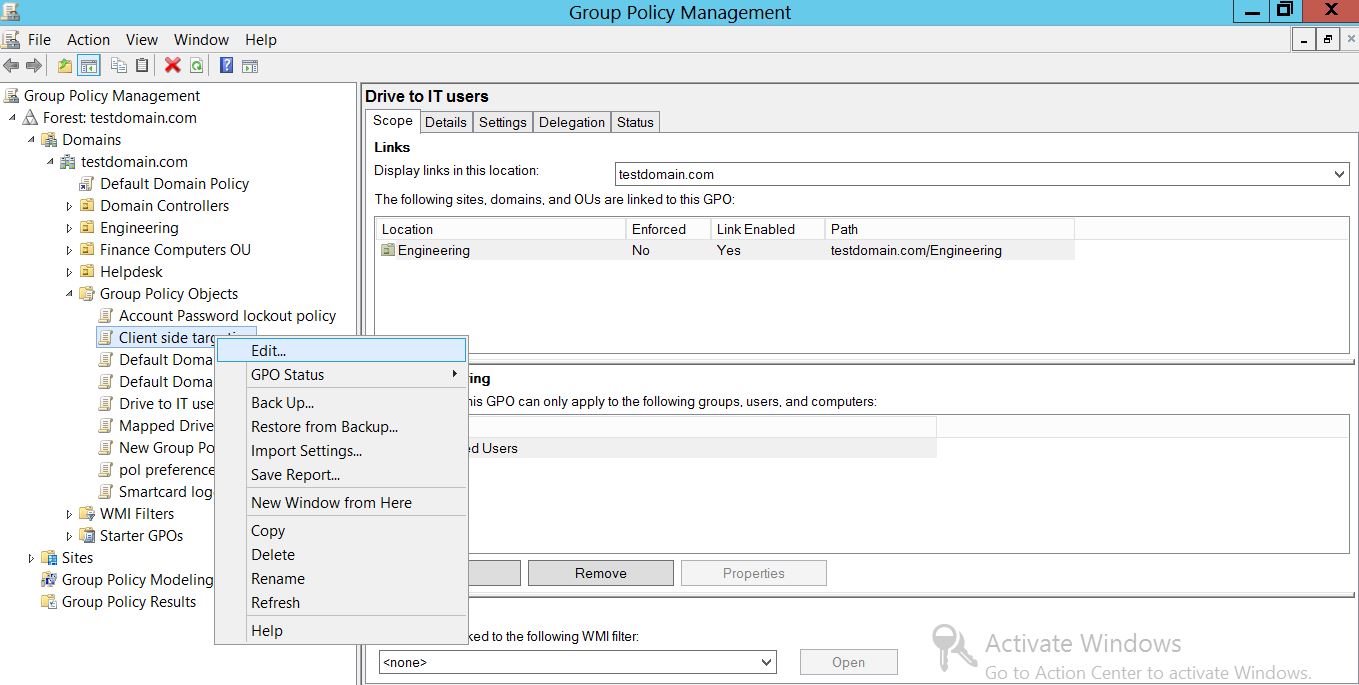Click the Back arrow toolbar icon
Image resolution: width=1359 pixels, height=685 pixels.
(x=11, y=66)
